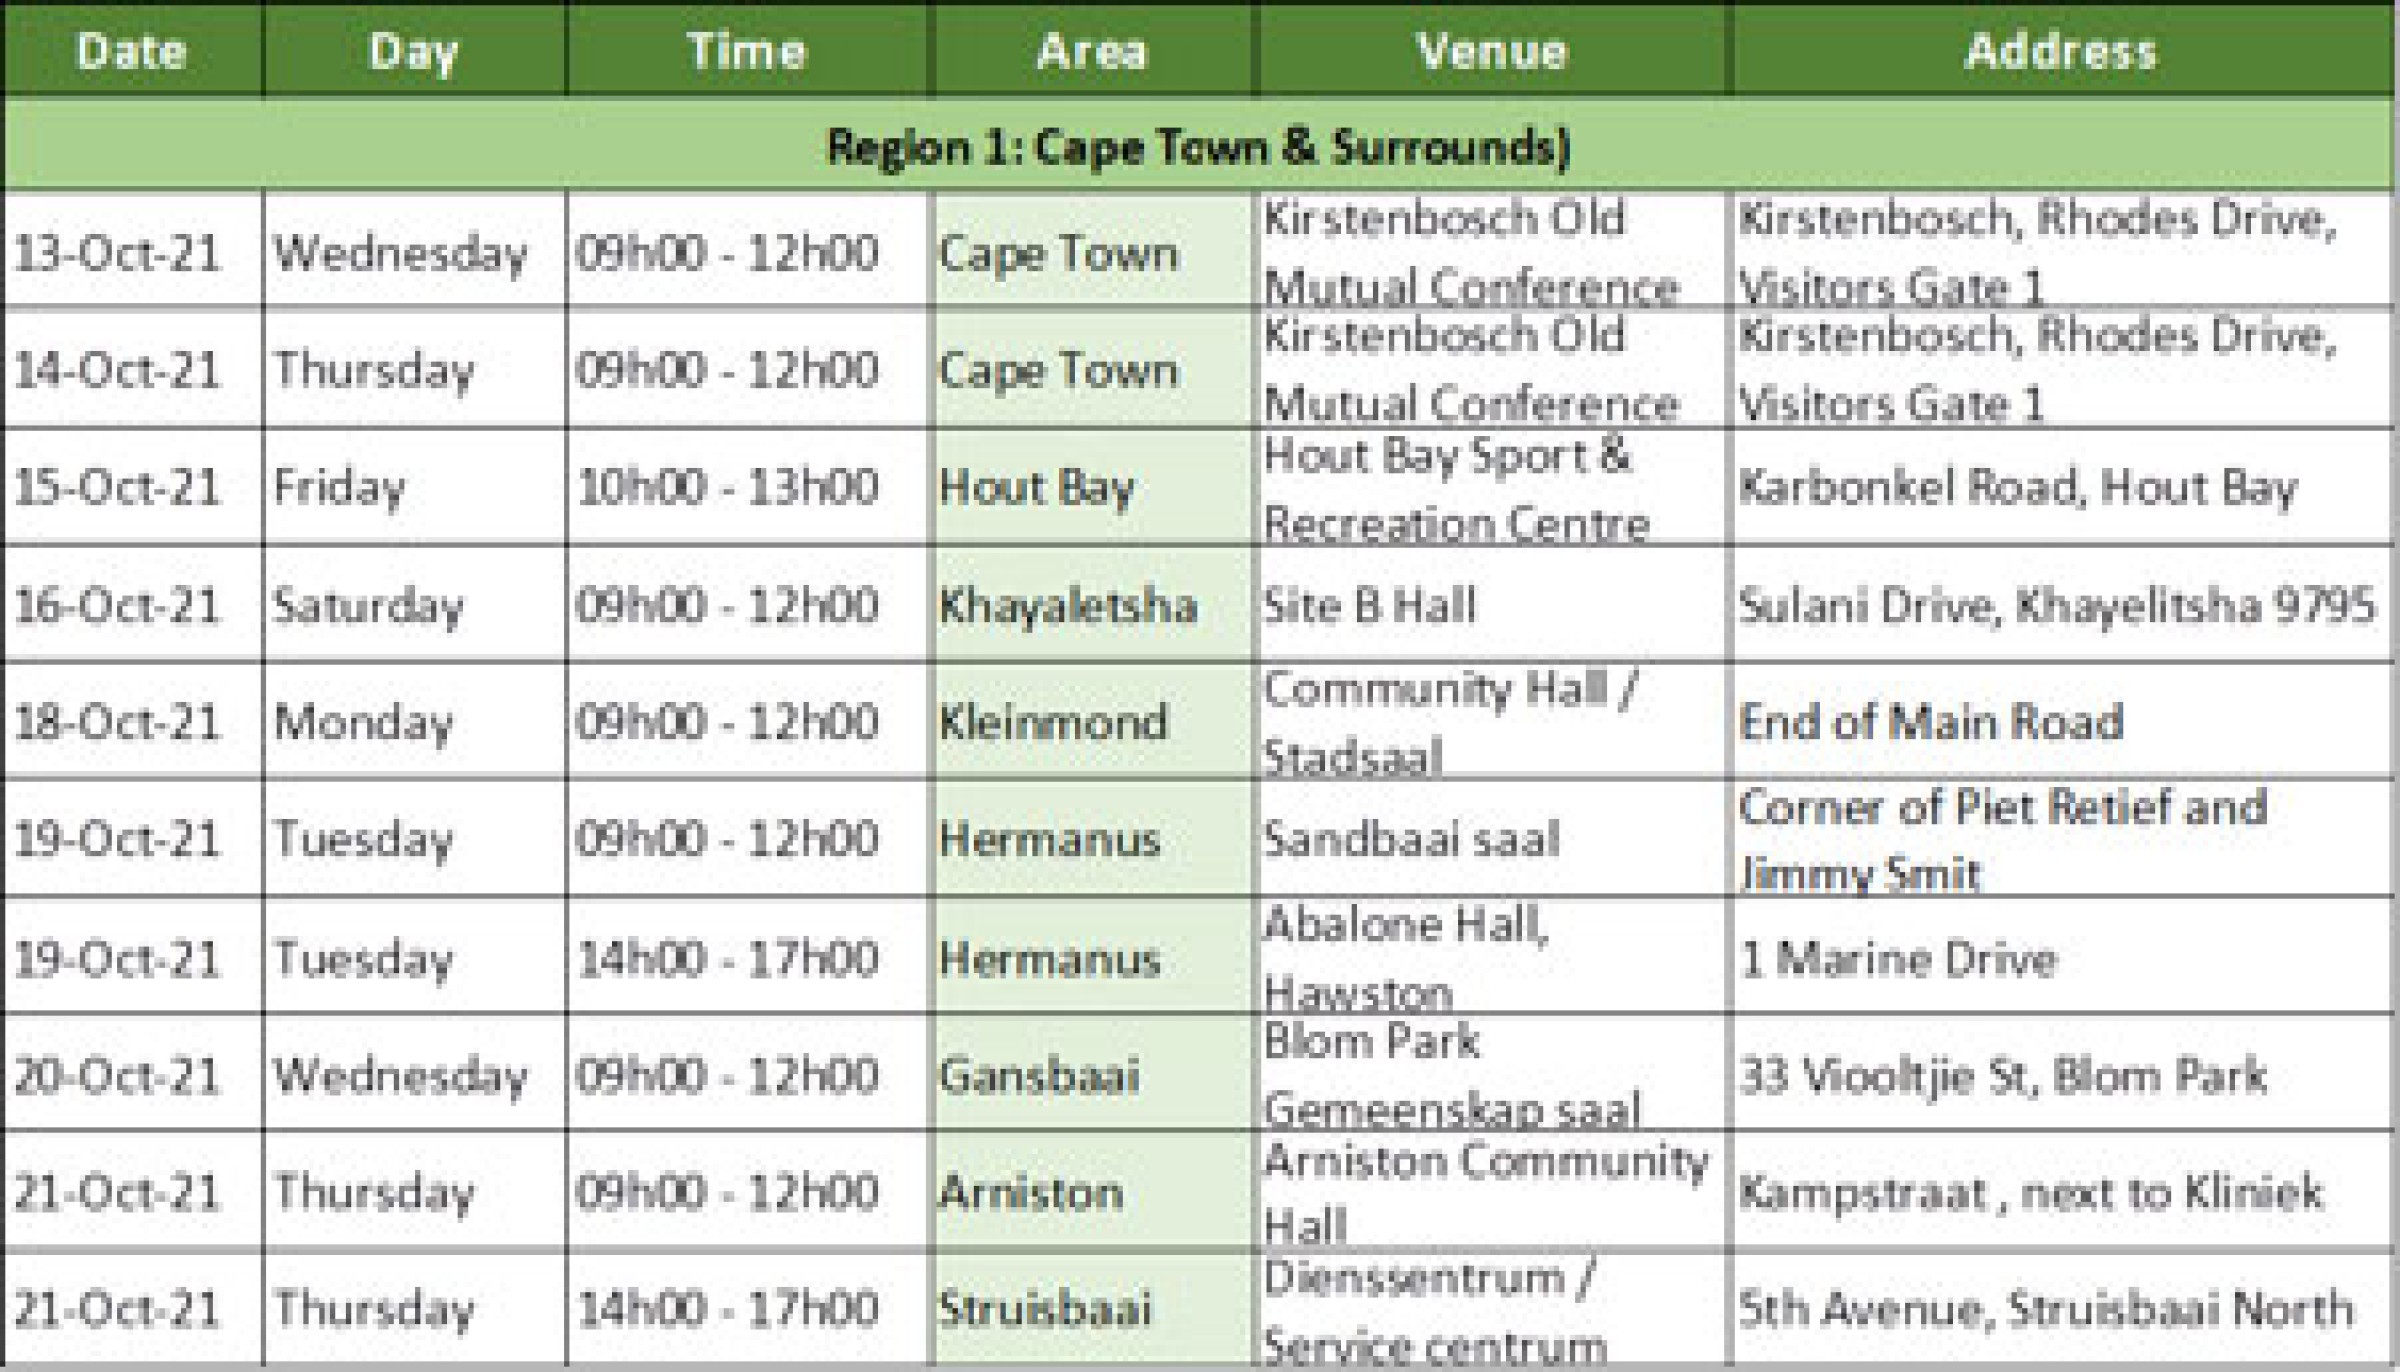Click the Khayaletsha area cell
The height and width of the screenshot is (1372, 2400).
(1068, 605)
